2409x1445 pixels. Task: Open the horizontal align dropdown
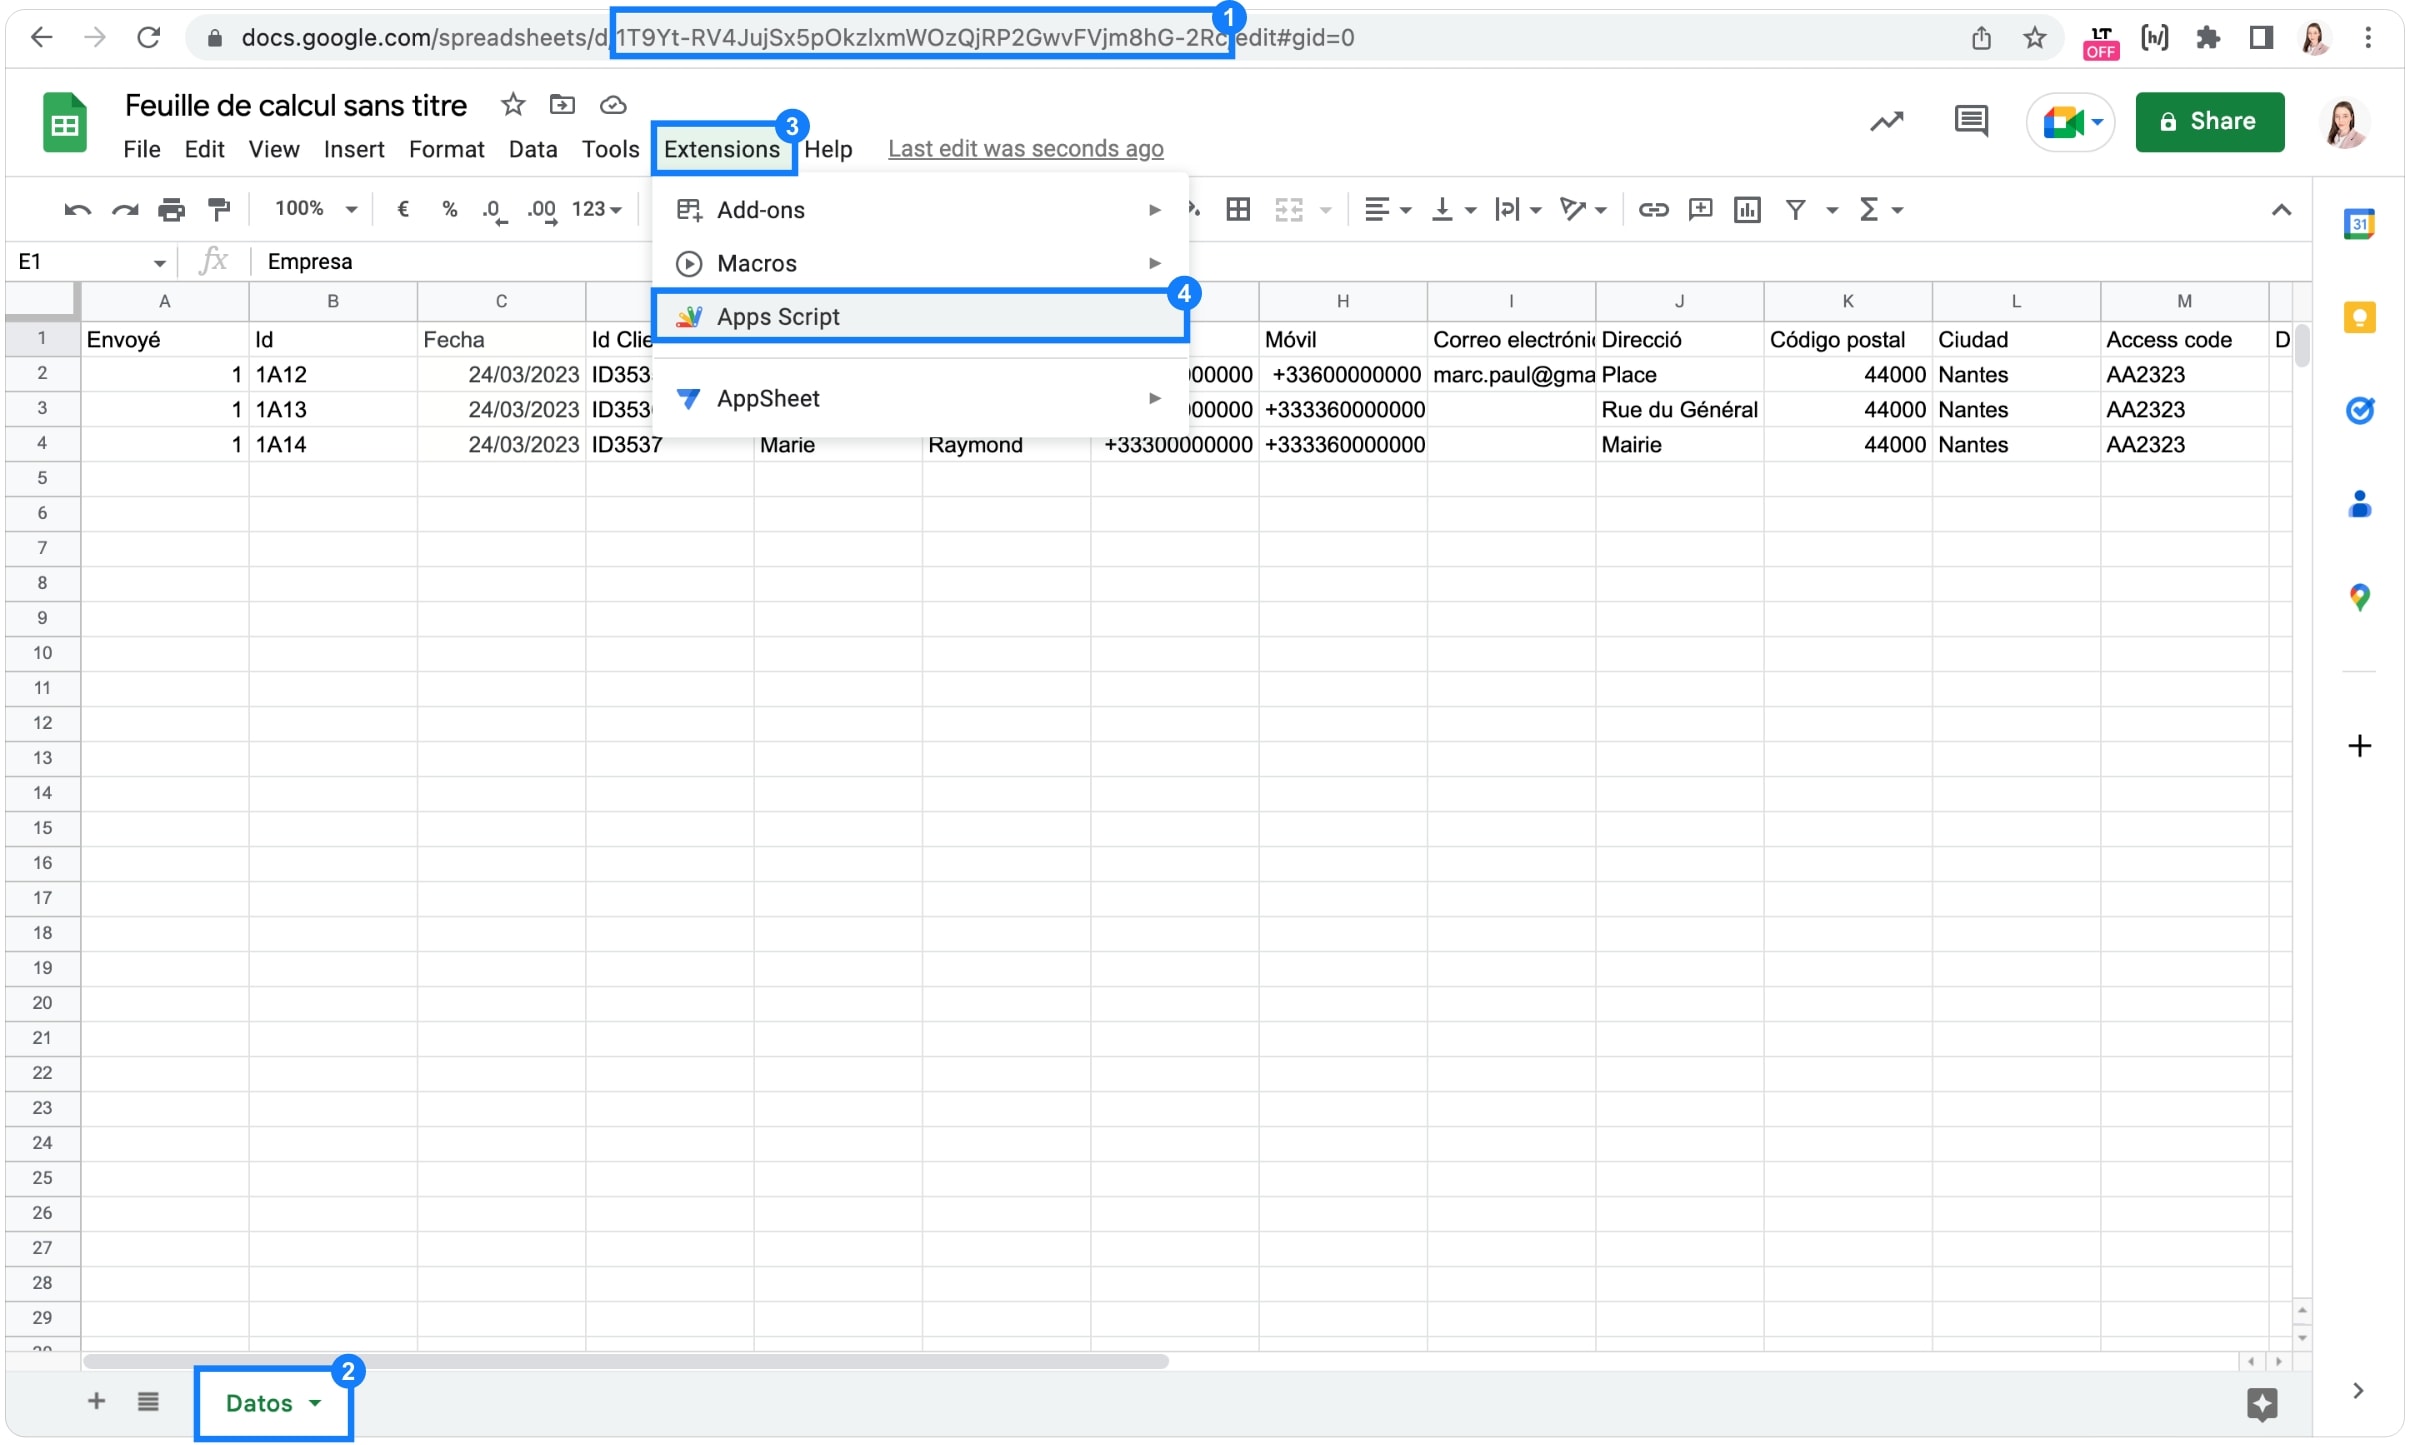tap(1388, 209)
